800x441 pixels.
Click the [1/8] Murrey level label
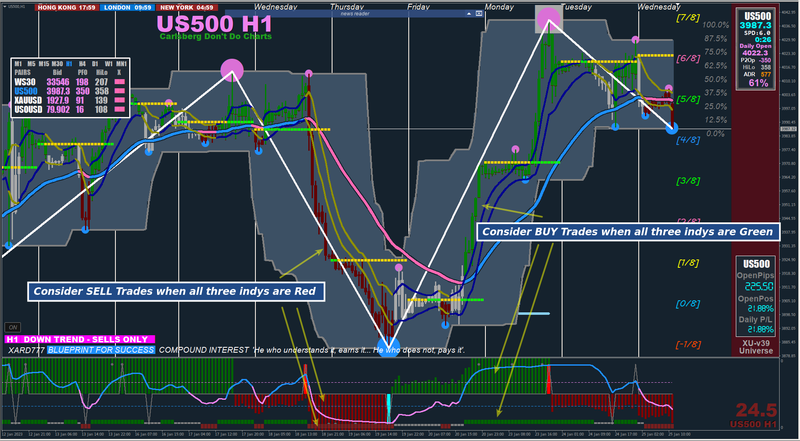[688, 263]
